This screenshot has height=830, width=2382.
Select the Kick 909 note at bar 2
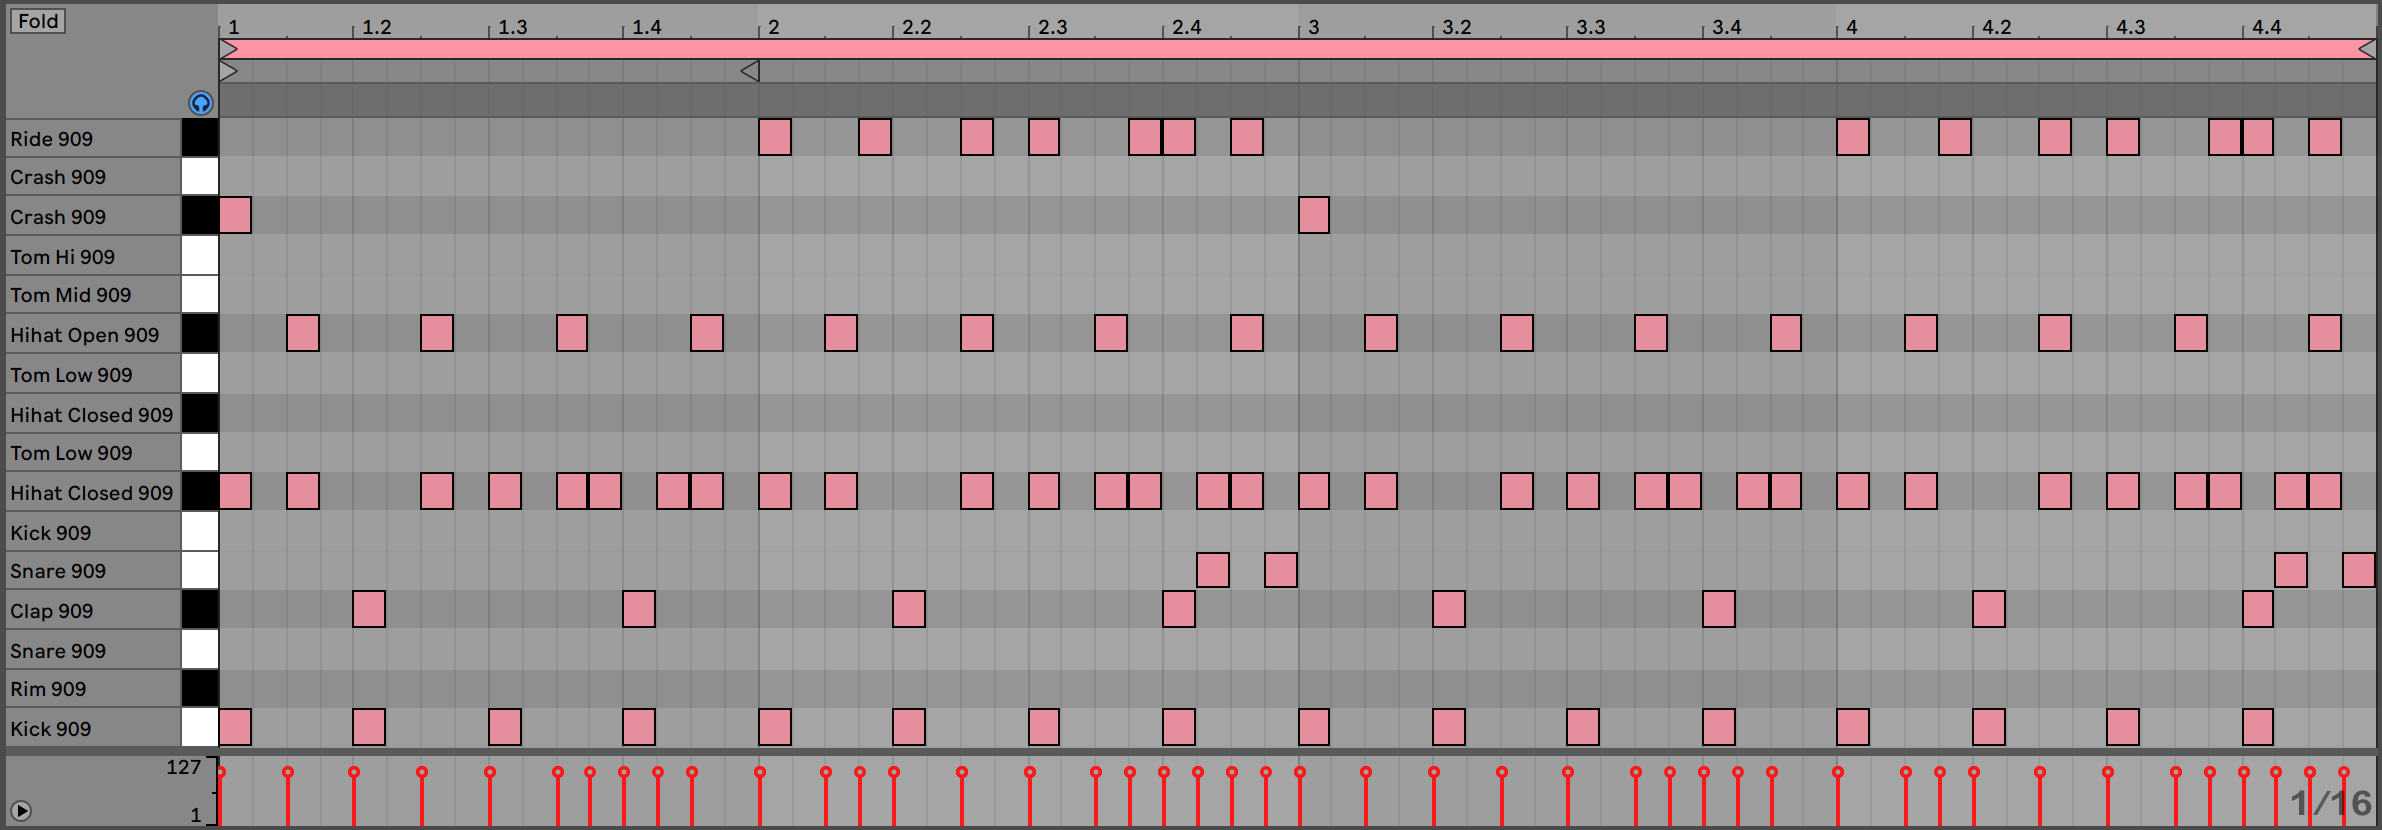(775, 727)
